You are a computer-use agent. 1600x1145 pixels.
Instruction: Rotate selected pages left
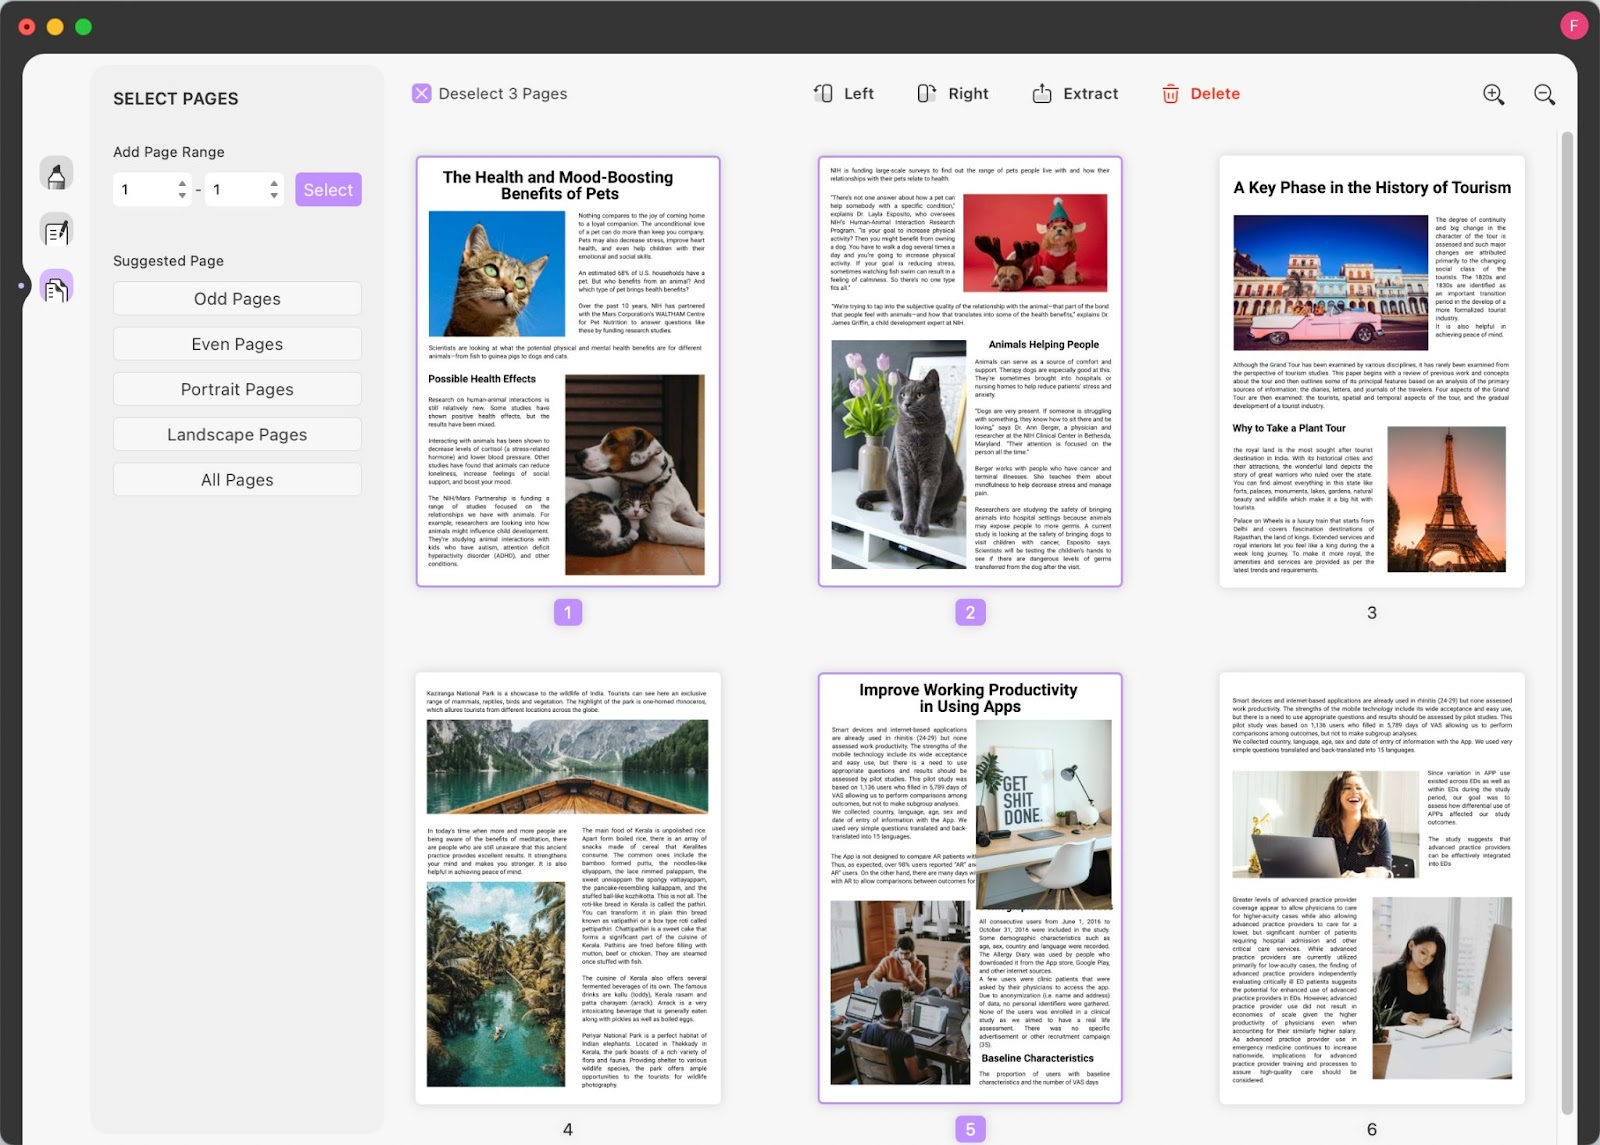[x=843, y=94]
